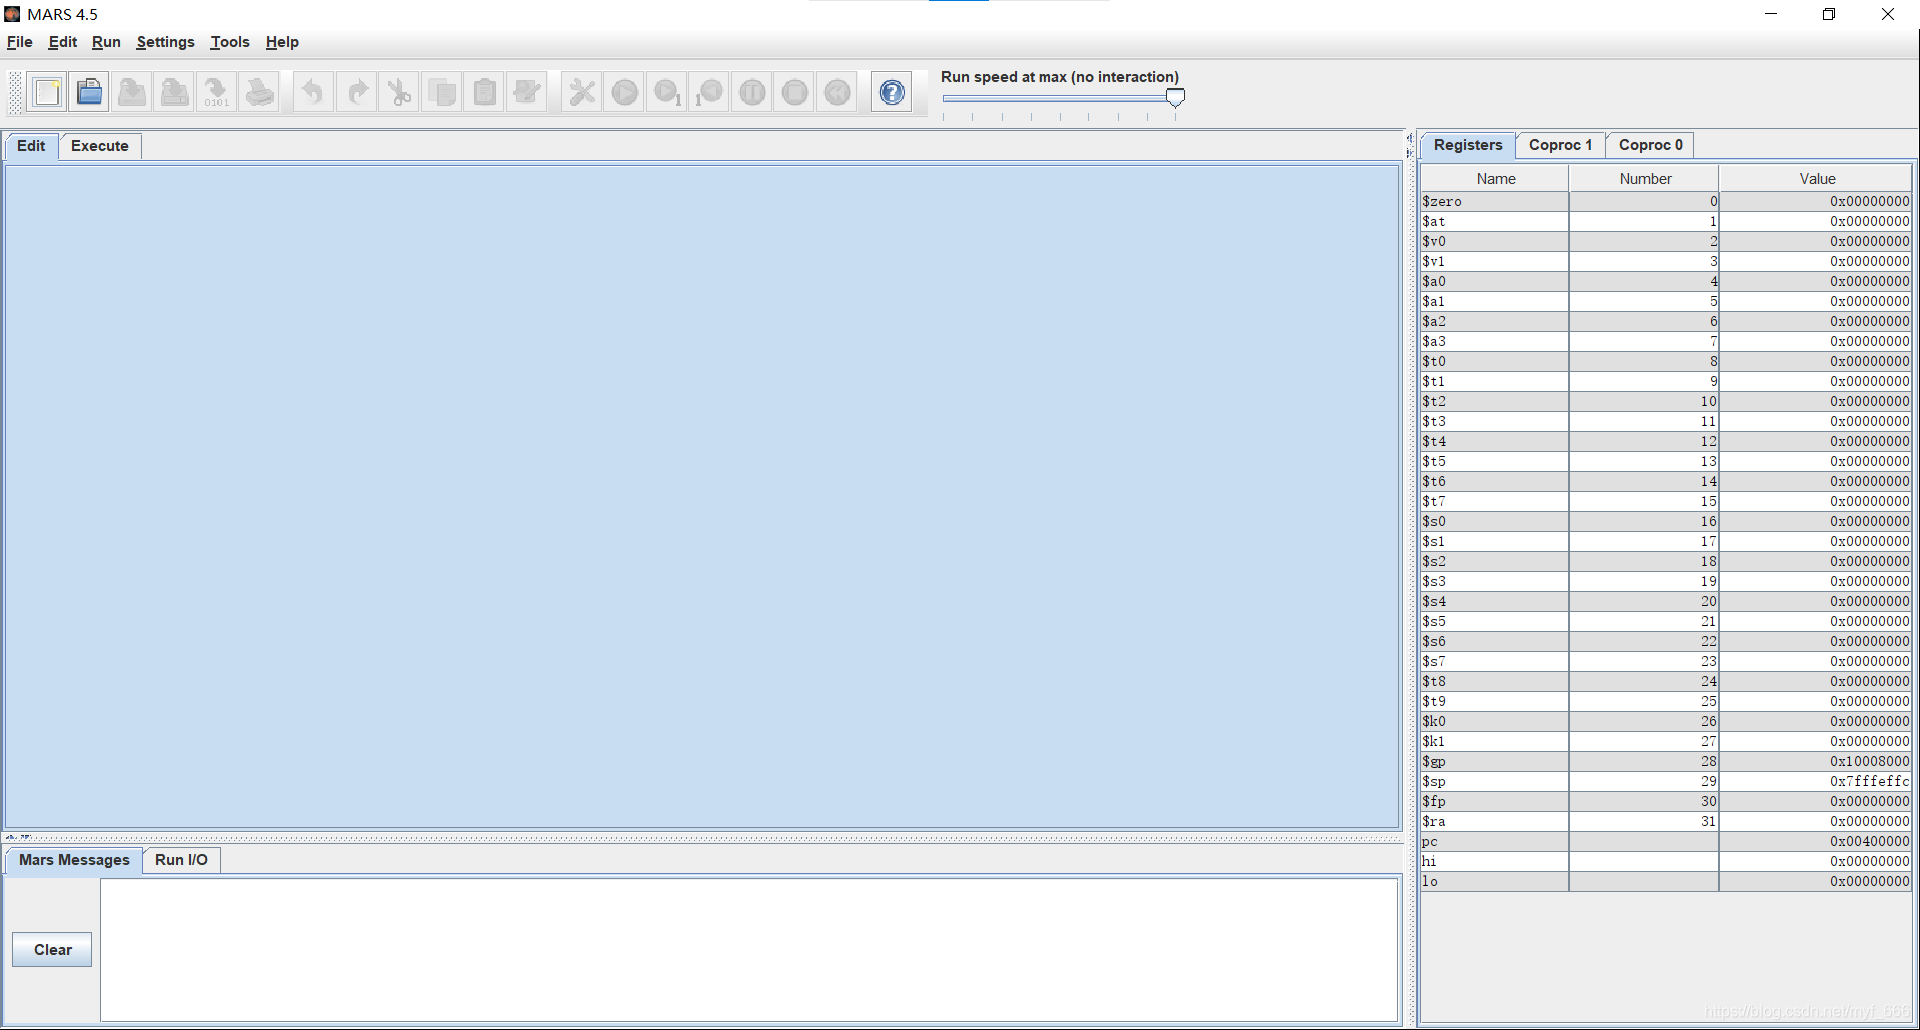Click register number 16 cell
This screenshot has height=1030, width=1920.
pyautogui.click(x=1644, y=521)
